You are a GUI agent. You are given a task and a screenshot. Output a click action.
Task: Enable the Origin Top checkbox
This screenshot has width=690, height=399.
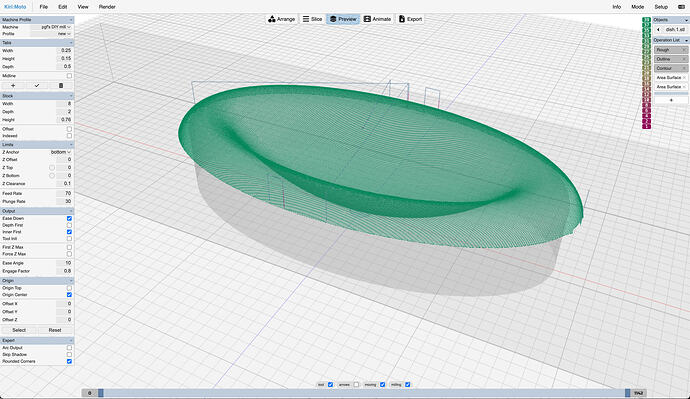69,288
